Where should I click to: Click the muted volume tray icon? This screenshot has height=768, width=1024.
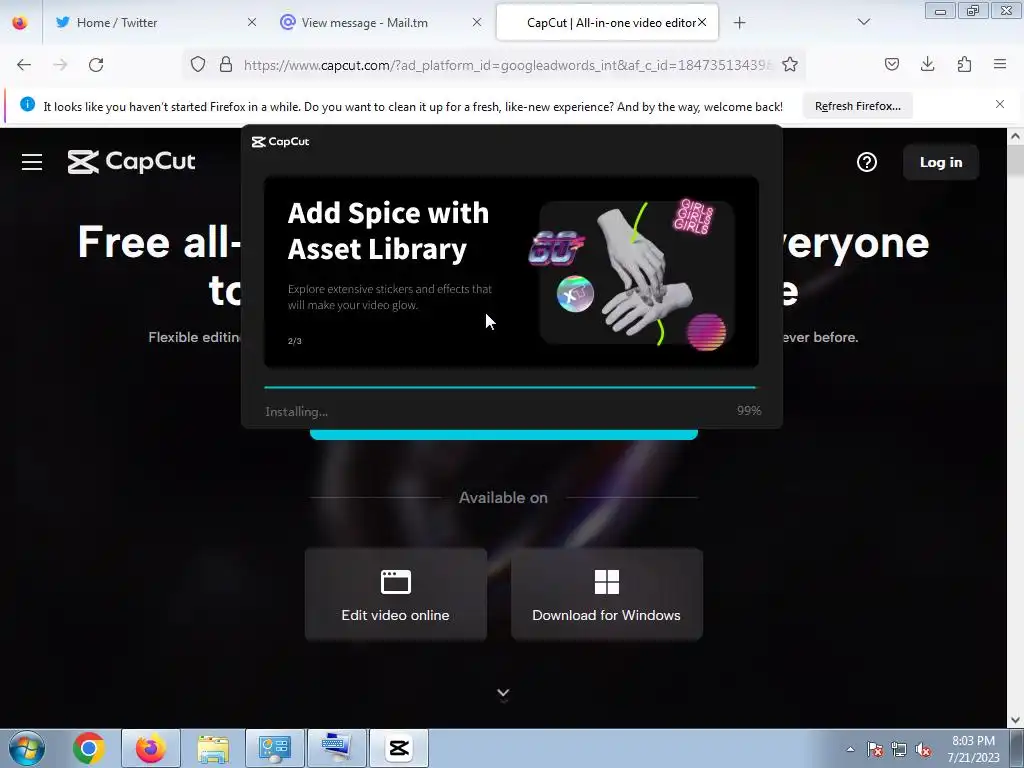pyautogui.click(x=923, y=749)
